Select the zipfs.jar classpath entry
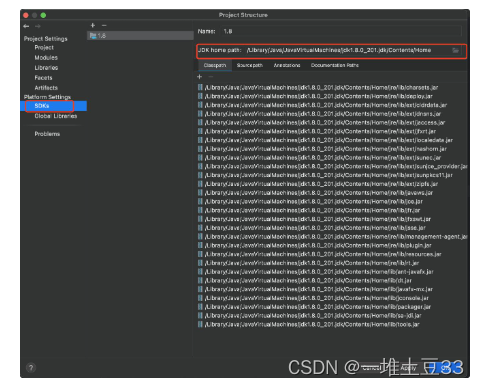480x387 pixels. 318,184
